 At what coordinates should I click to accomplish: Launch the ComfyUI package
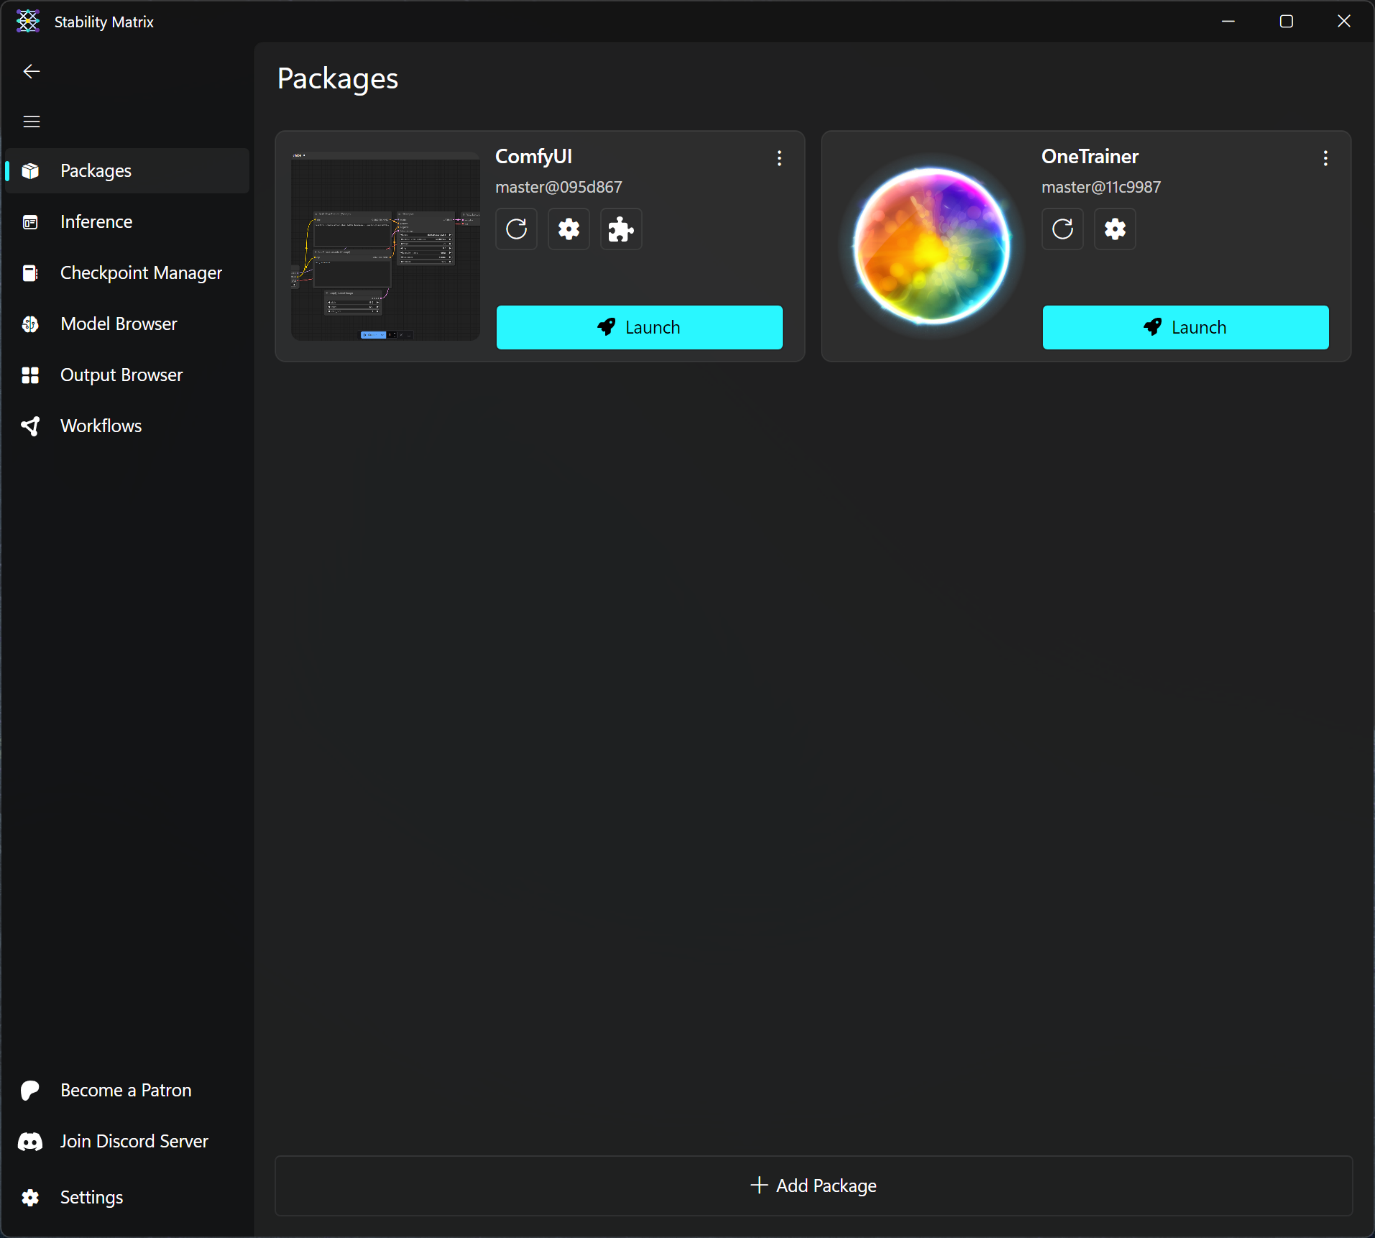(x=639, y=327)
